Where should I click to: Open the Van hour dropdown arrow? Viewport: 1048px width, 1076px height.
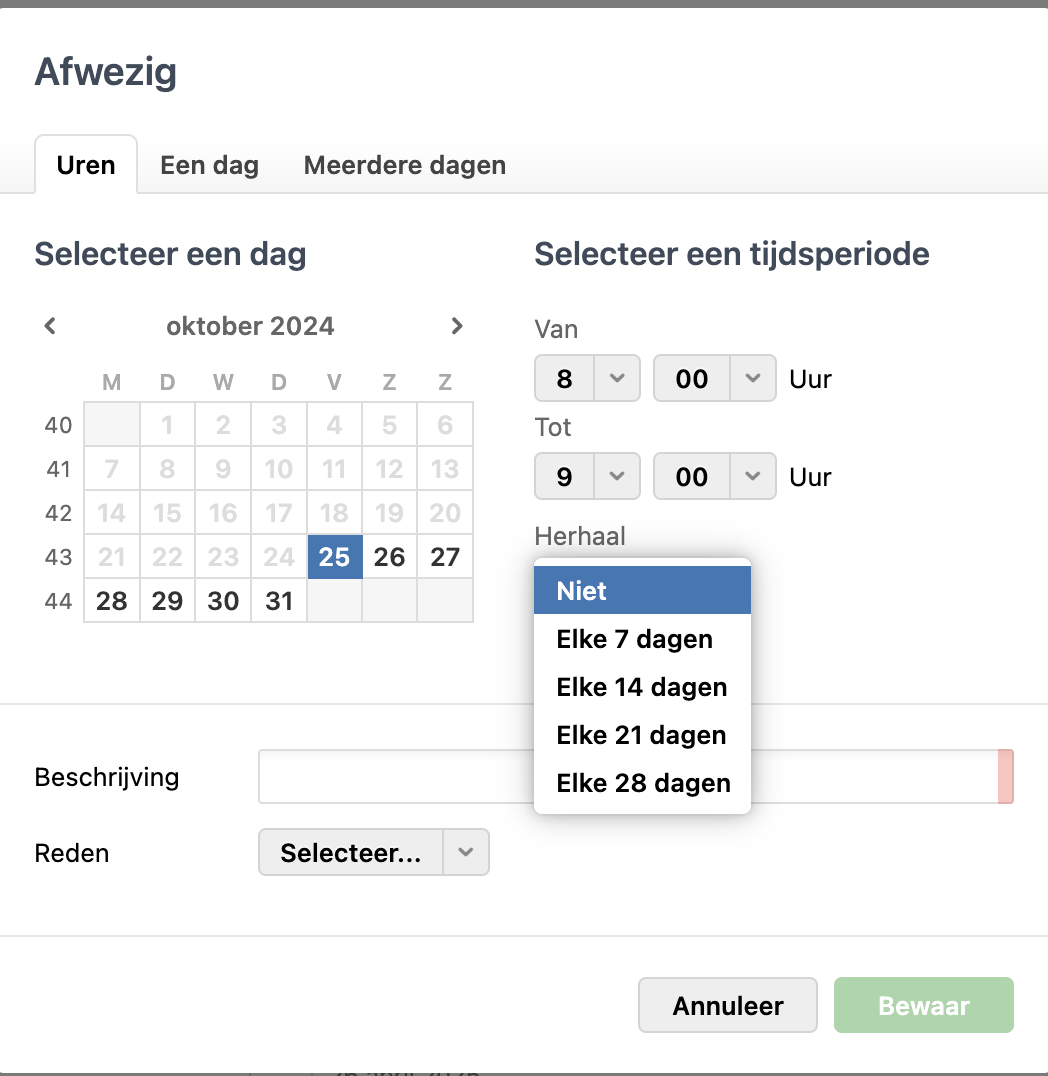[617, 379]
